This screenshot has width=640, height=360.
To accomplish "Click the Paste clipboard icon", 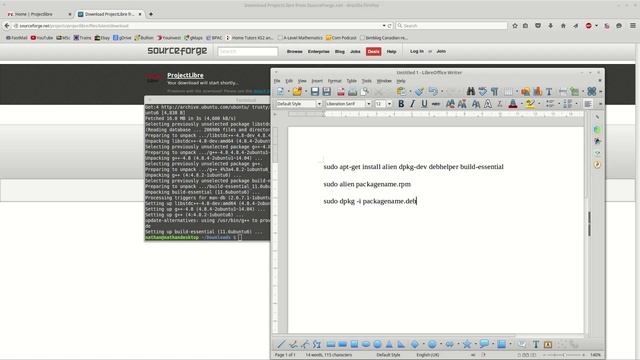I will [401, 91].
